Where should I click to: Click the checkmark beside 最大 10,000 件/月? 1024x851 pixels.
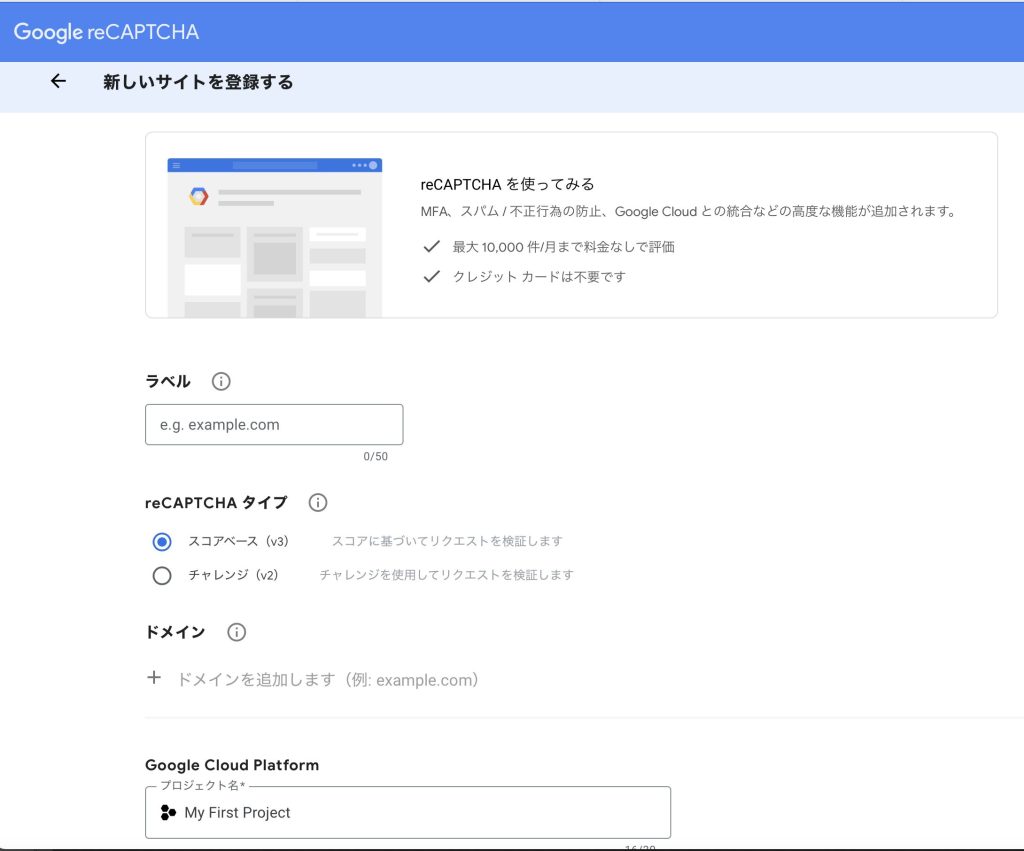point(432,246)
